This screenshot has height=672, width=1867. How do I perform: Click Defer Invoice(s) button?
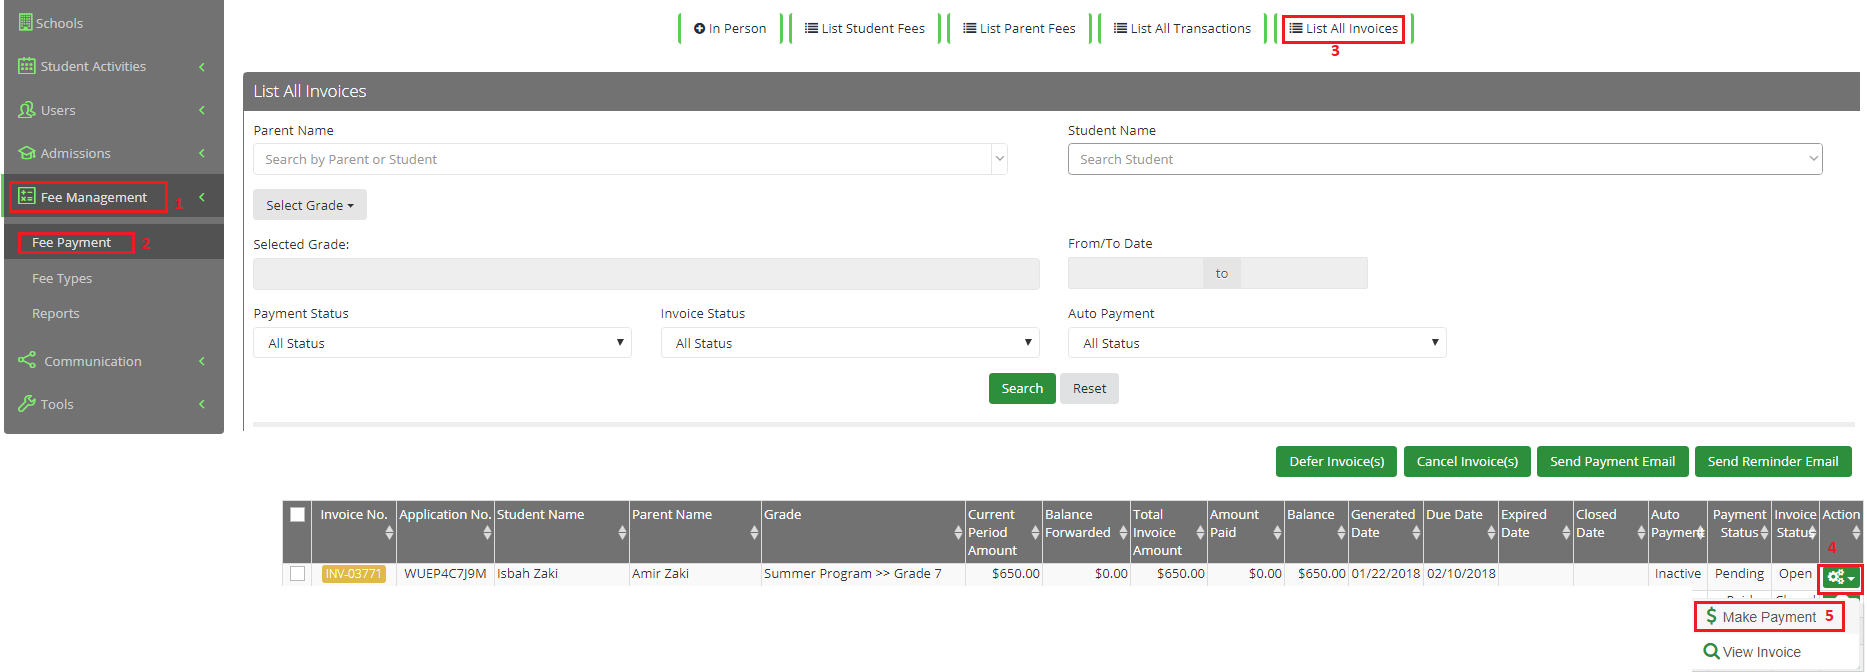pos(1337,461)
